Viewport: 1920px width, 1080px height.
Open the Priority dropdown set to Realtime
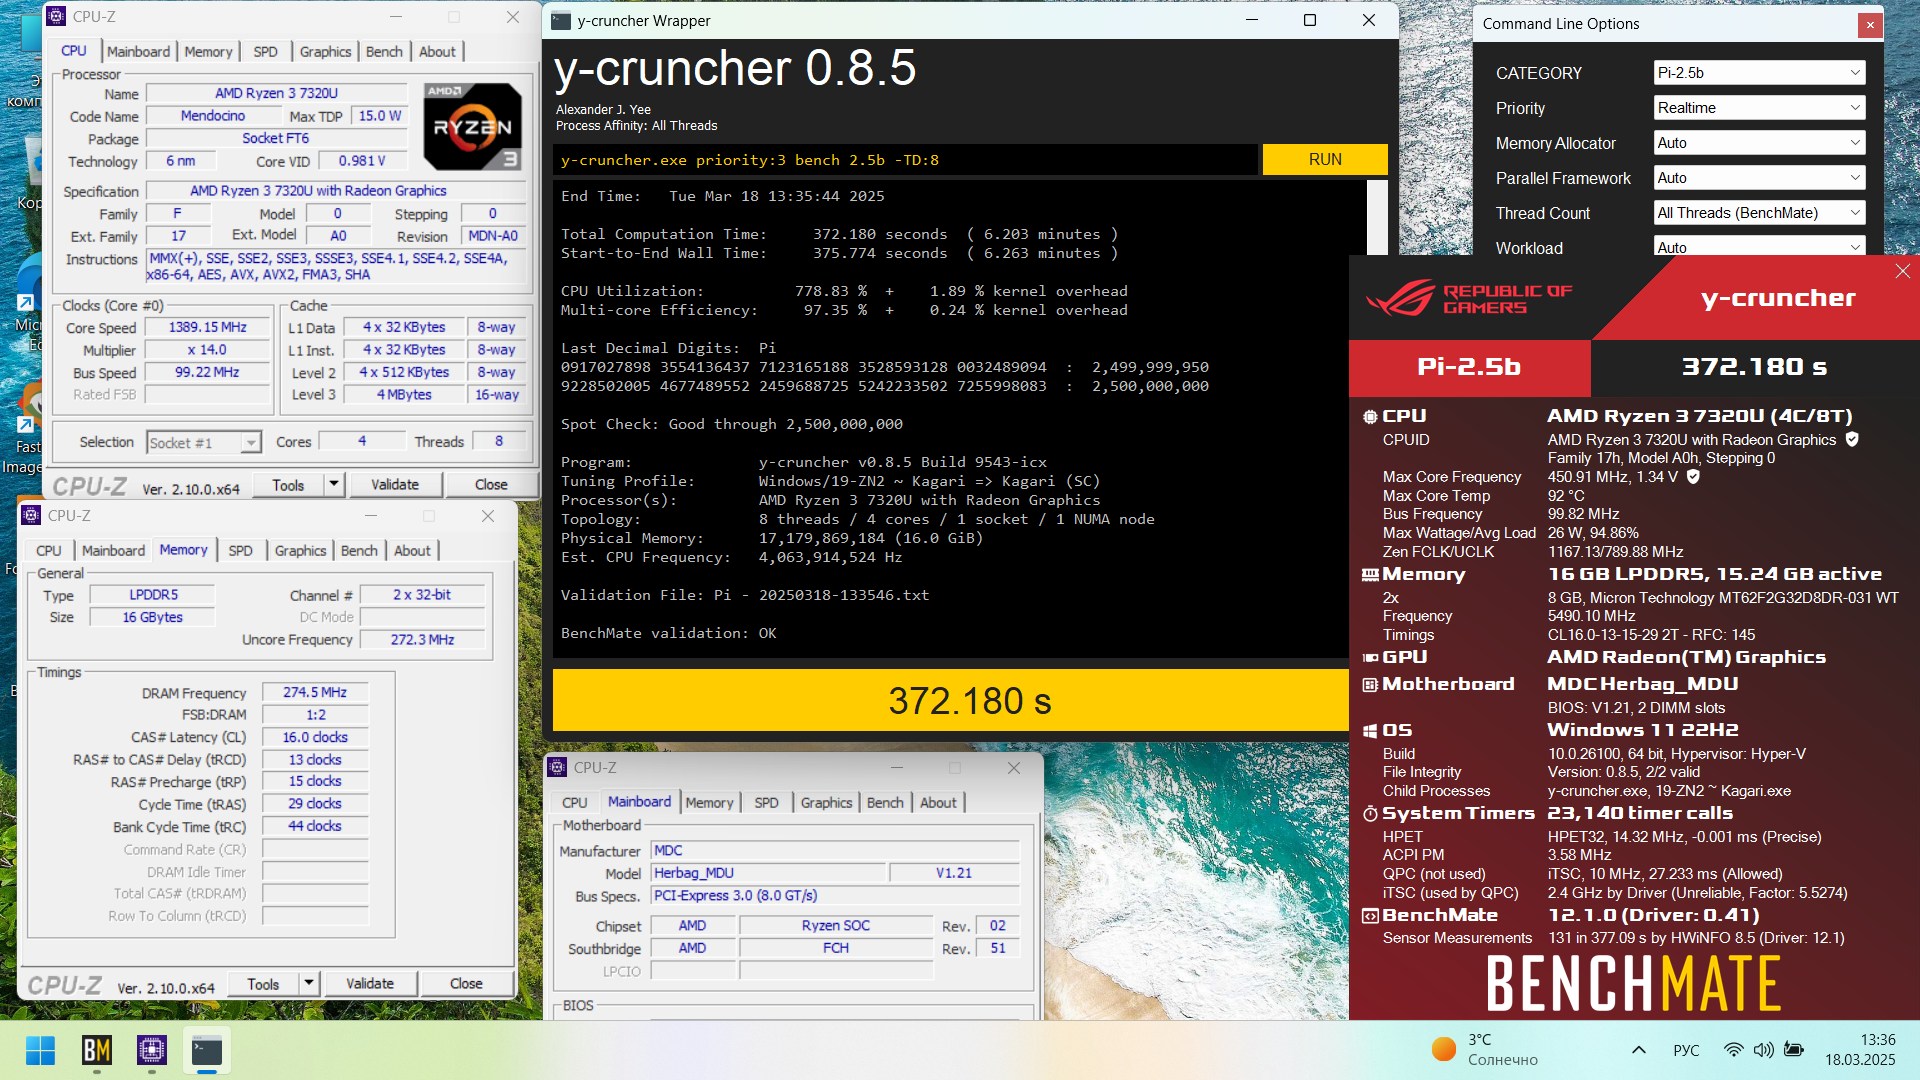tap(1759, 108)
